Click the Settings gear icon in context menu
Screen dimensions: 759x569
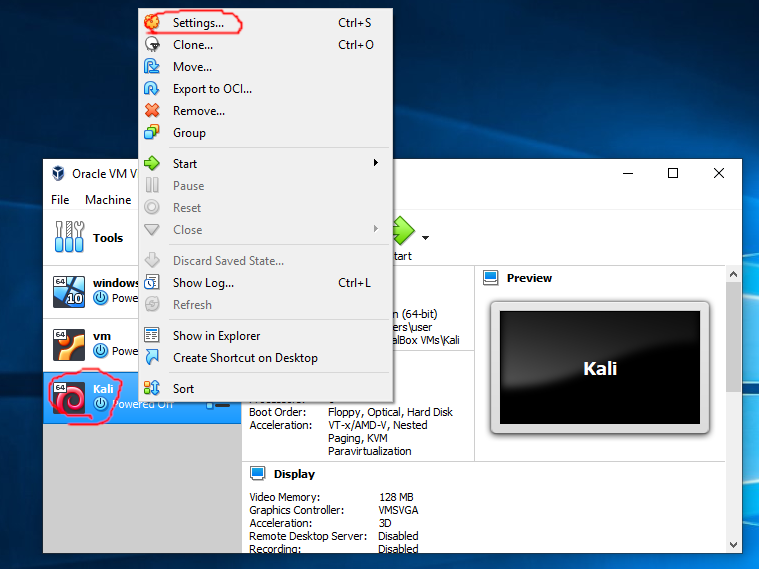[x=152, y=22]
